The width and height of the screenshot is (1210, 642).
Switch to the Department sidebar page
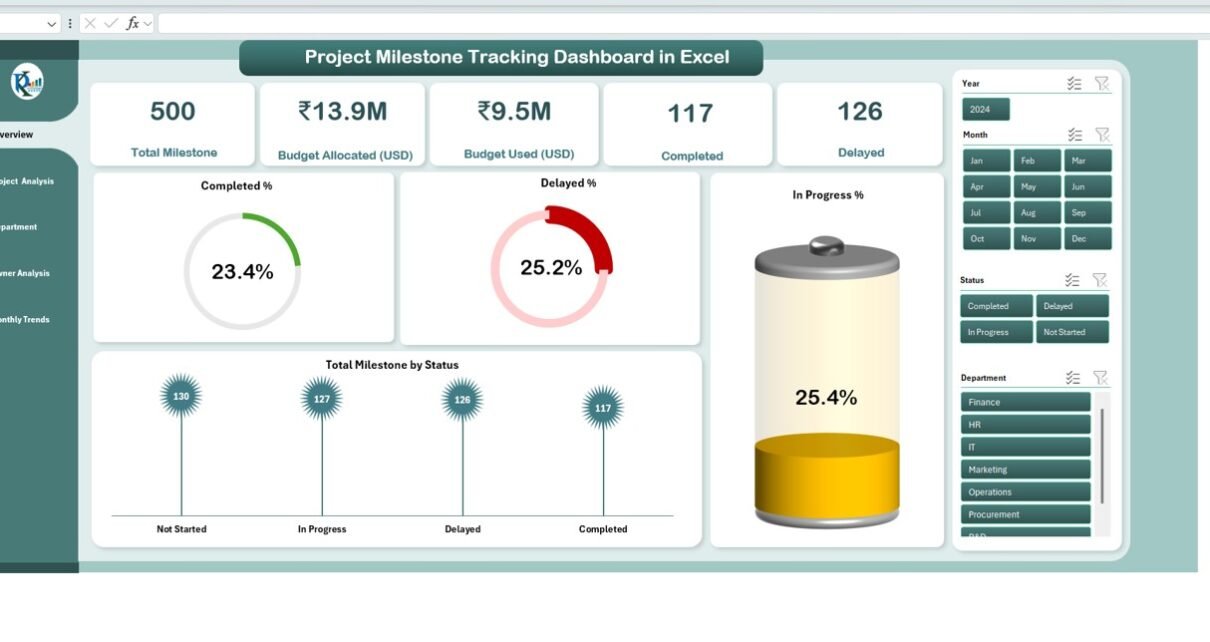tap(20, 227)
